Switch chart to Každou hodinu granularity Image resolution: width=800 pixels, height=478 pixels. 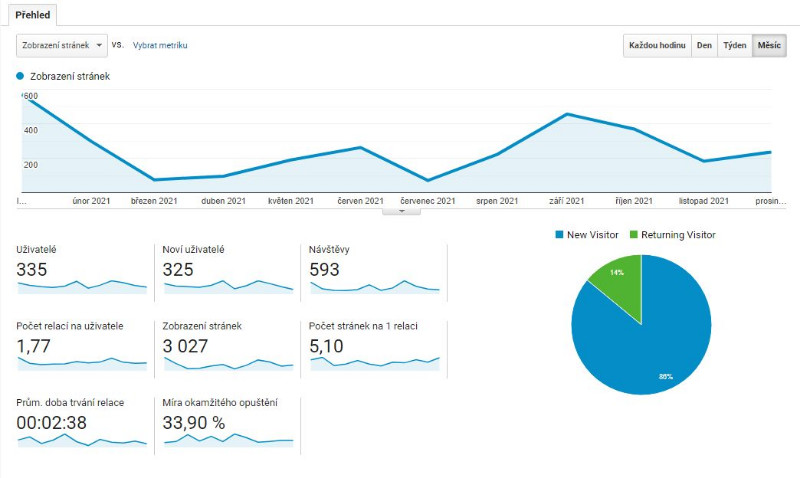click(x=655, y=46)
